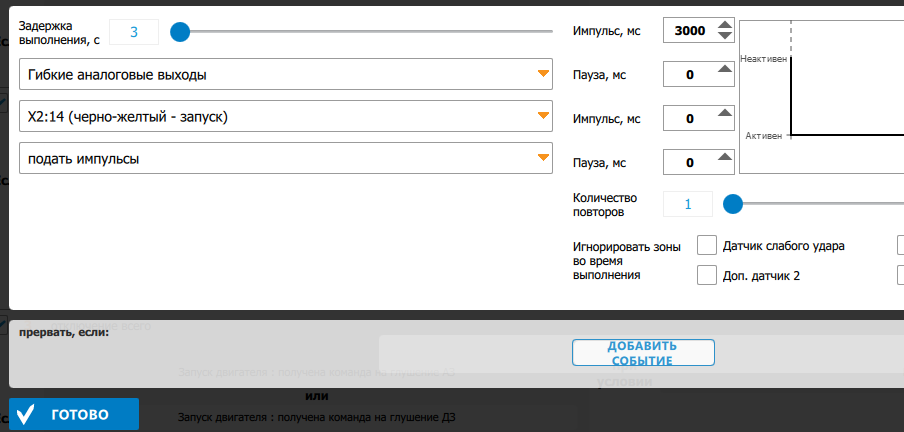Open the подать импульсы action dropdown

[x=286, y=158]
